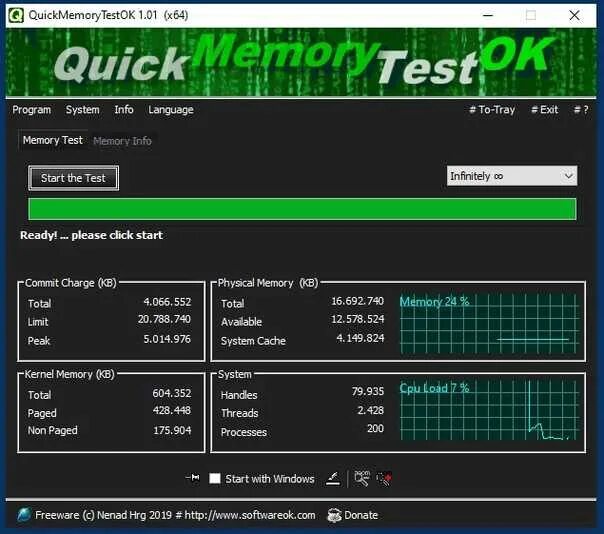Open the Program menu
Viewport: 604px width, 534px height.
click(32, 110)
